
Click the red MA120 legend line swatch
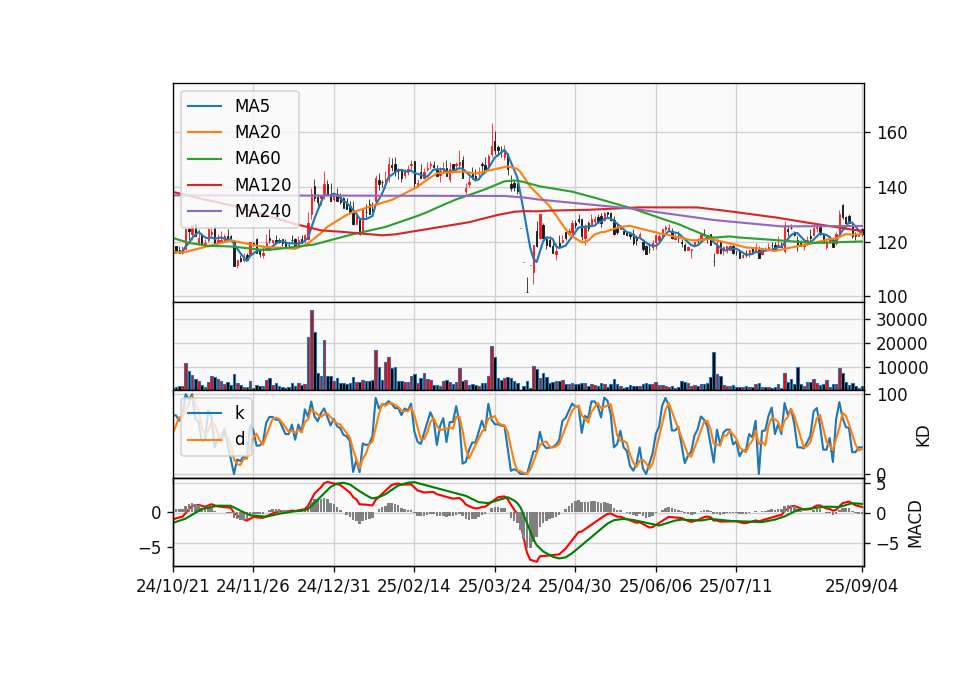204,185
